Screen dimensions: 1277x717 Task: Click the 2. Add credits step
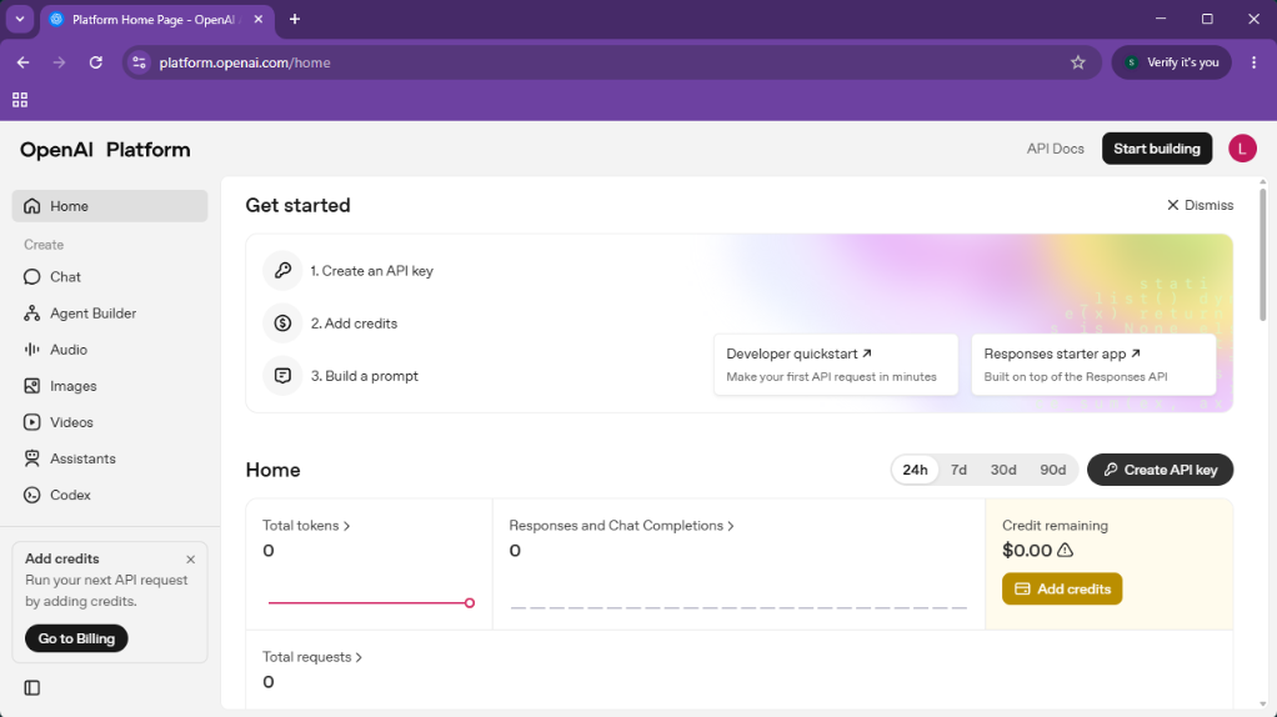pos(330,323)
